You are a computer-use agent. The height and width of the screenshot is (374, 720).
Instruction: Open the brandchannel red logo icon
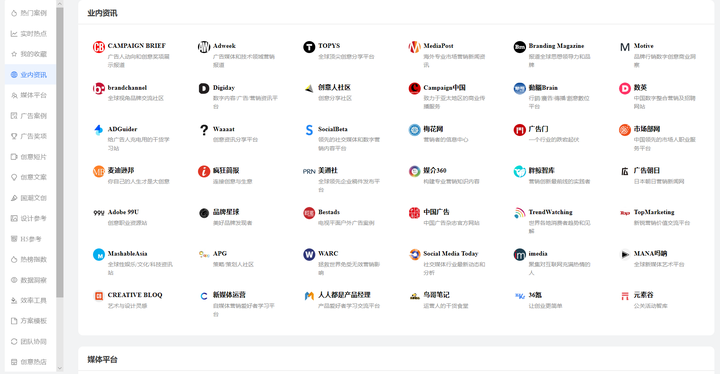coord(99,88)
